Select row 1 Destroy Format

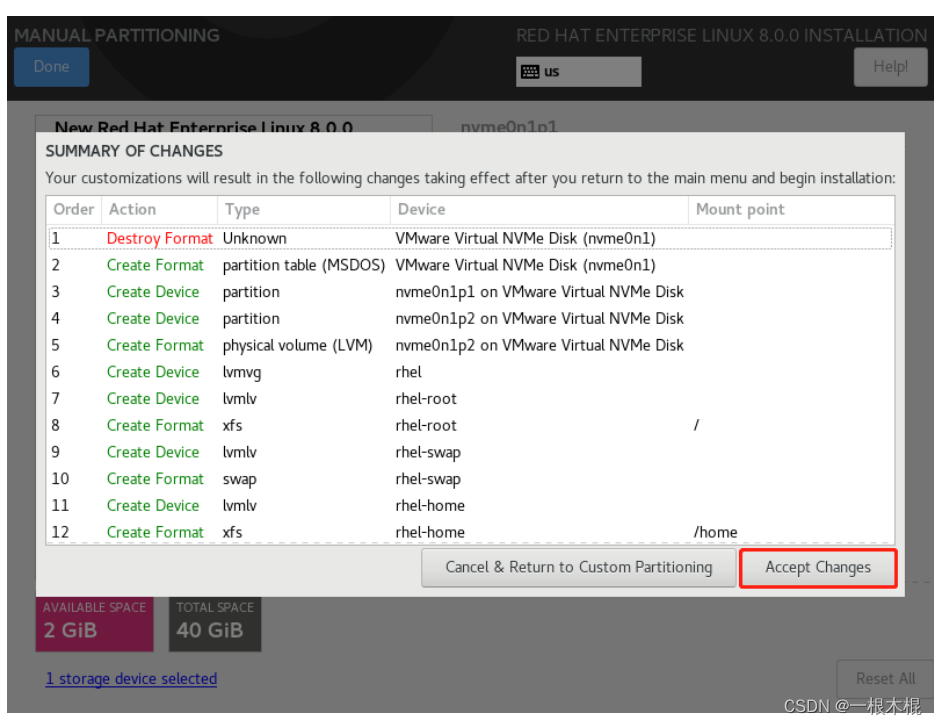[x=470, y=238]
